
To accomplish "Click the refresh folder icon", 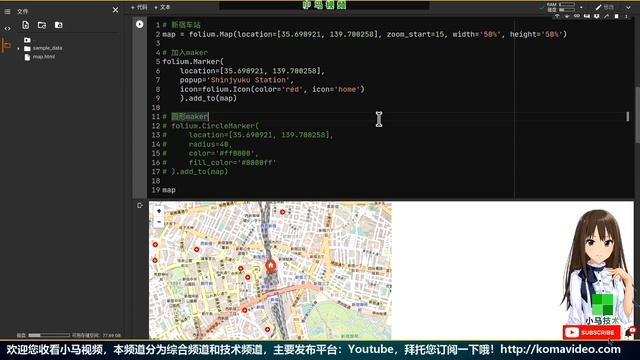I will [42, 25].
